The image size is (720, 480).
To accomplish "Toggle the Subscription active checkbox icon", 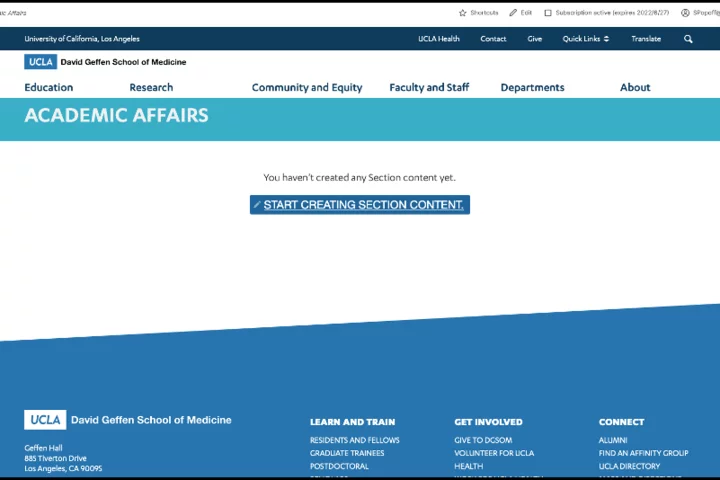I will pyautogui.click(x=548, y=13).
